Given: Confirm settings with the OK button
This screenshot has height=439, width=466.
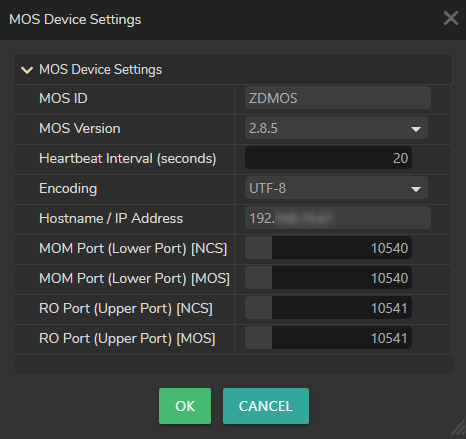Looking at the screenshot, I should coord(185,406).
